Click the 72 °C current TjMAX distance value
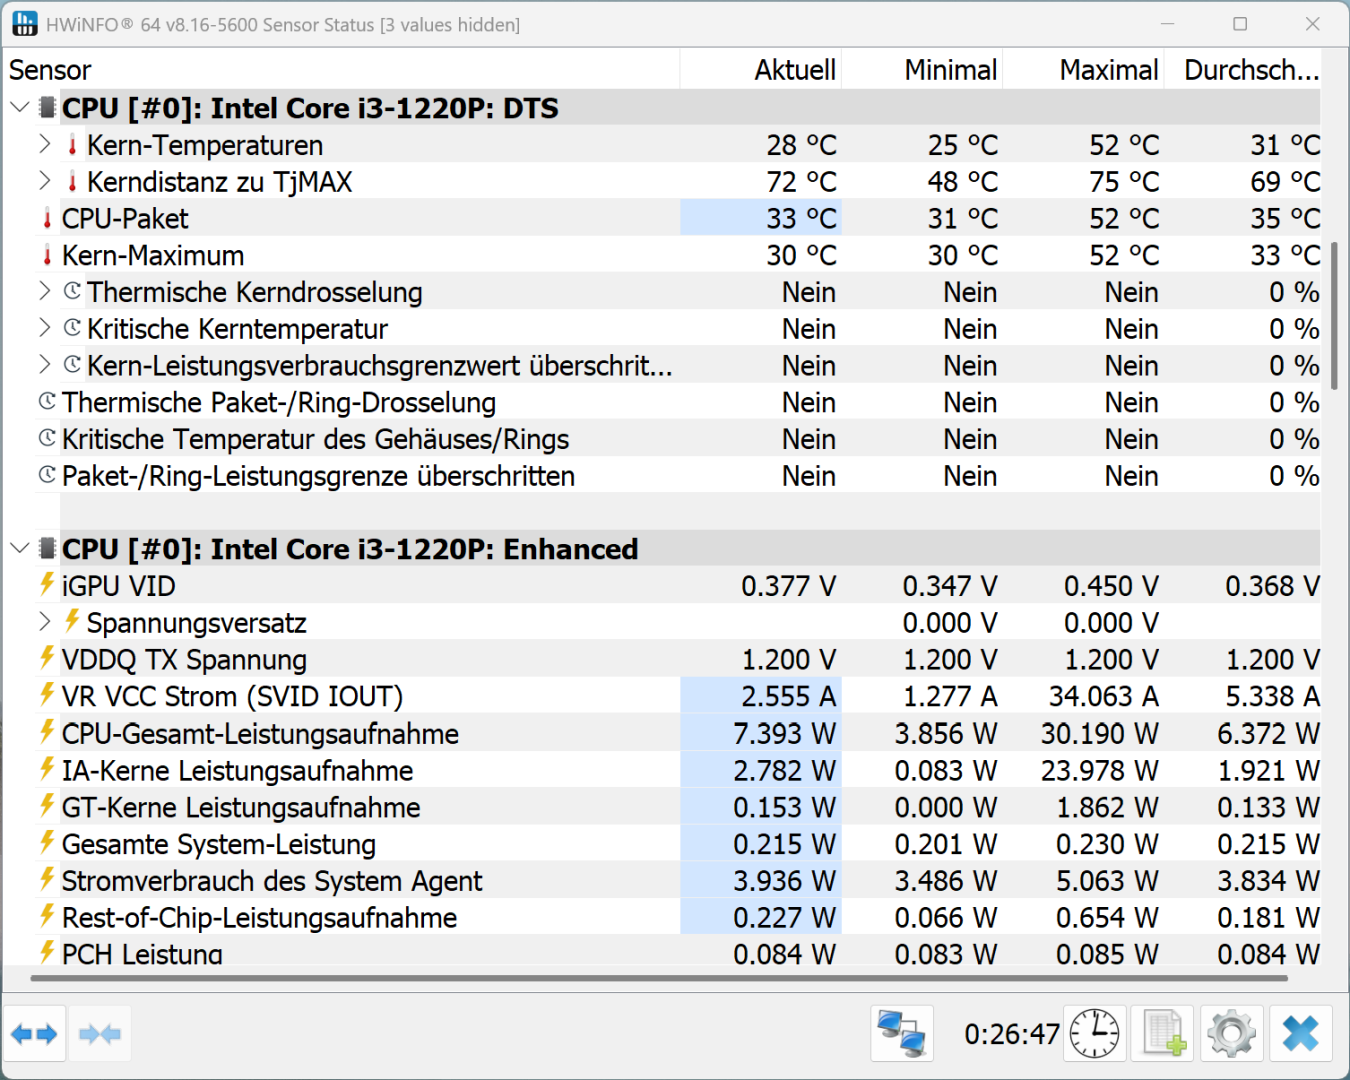Viewport: 1350px width, 1080px height. (802, 182)
